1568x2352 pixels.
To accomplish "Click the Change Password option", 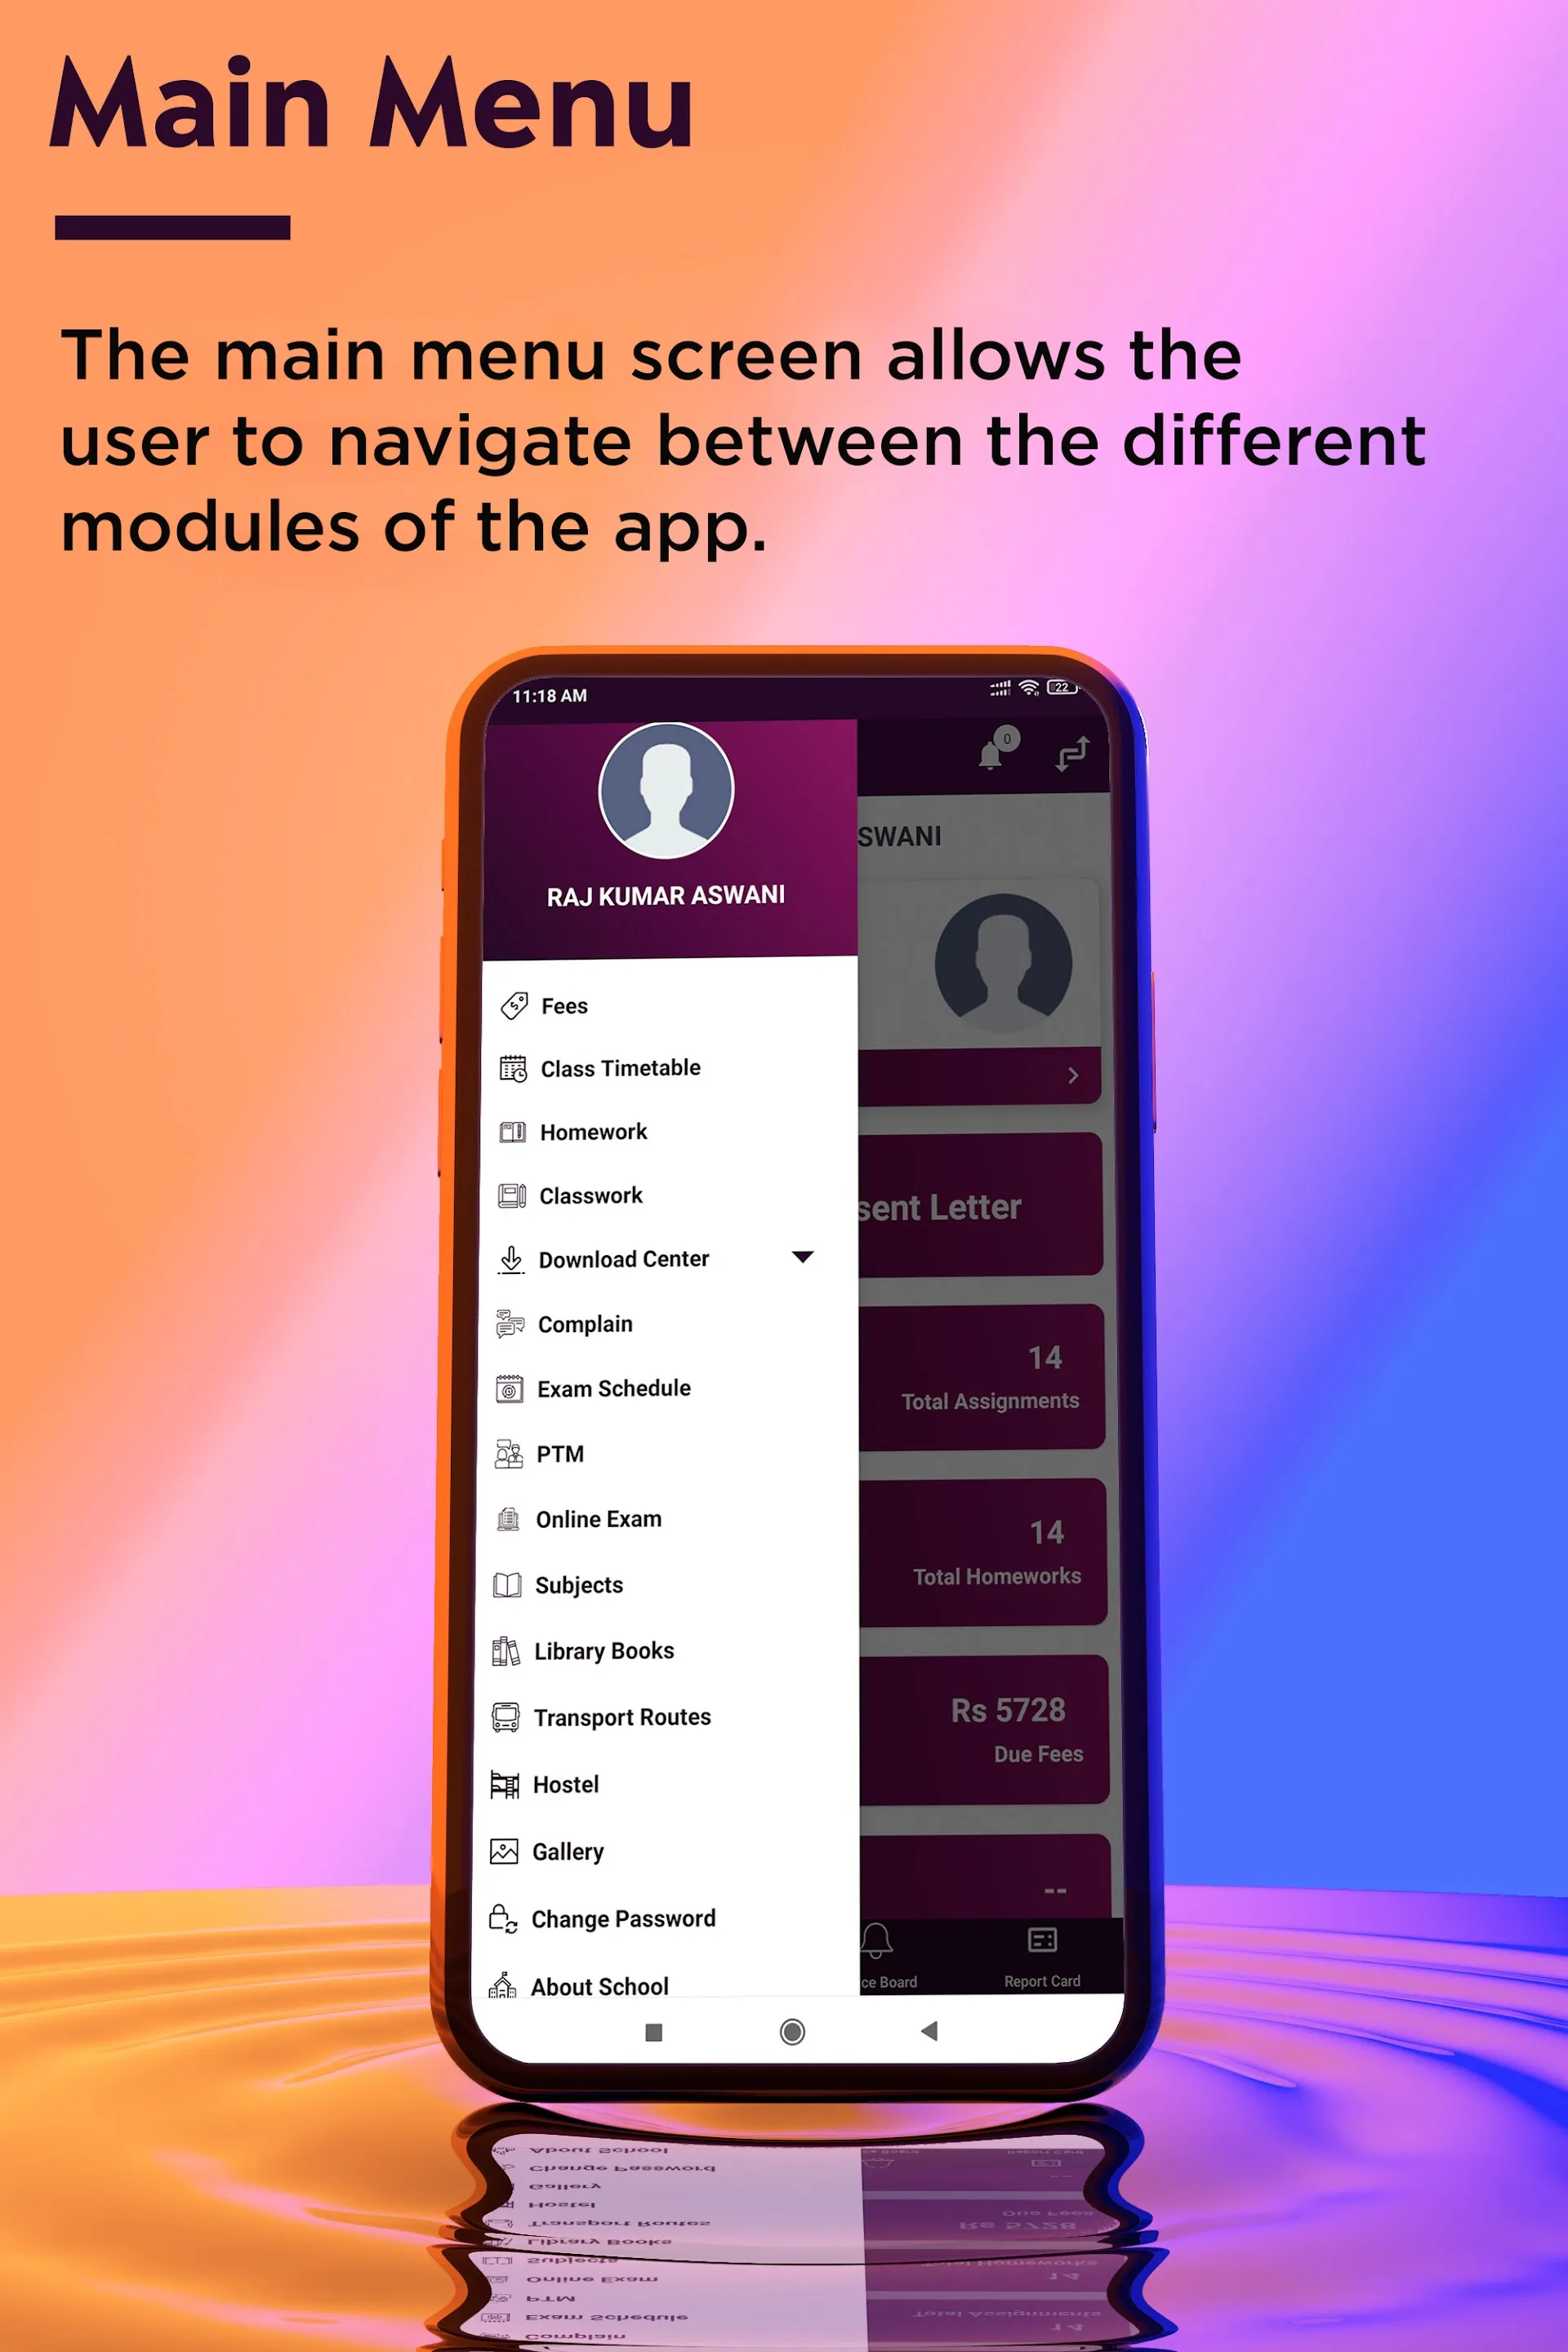I will (x=621, y=1918).
